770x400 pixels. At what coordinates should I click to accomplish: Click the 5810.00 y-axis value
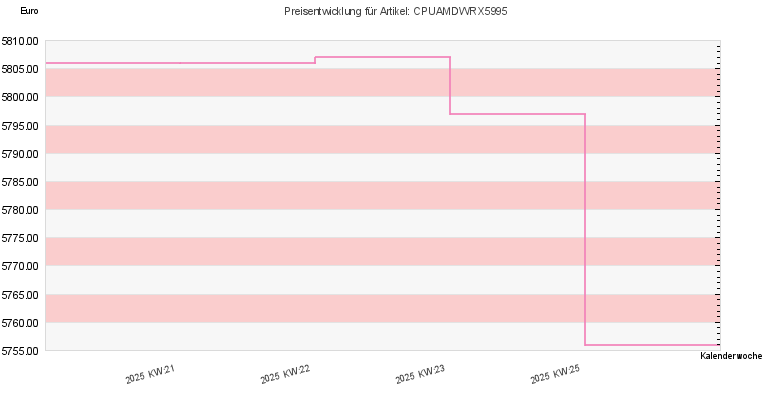20,41
